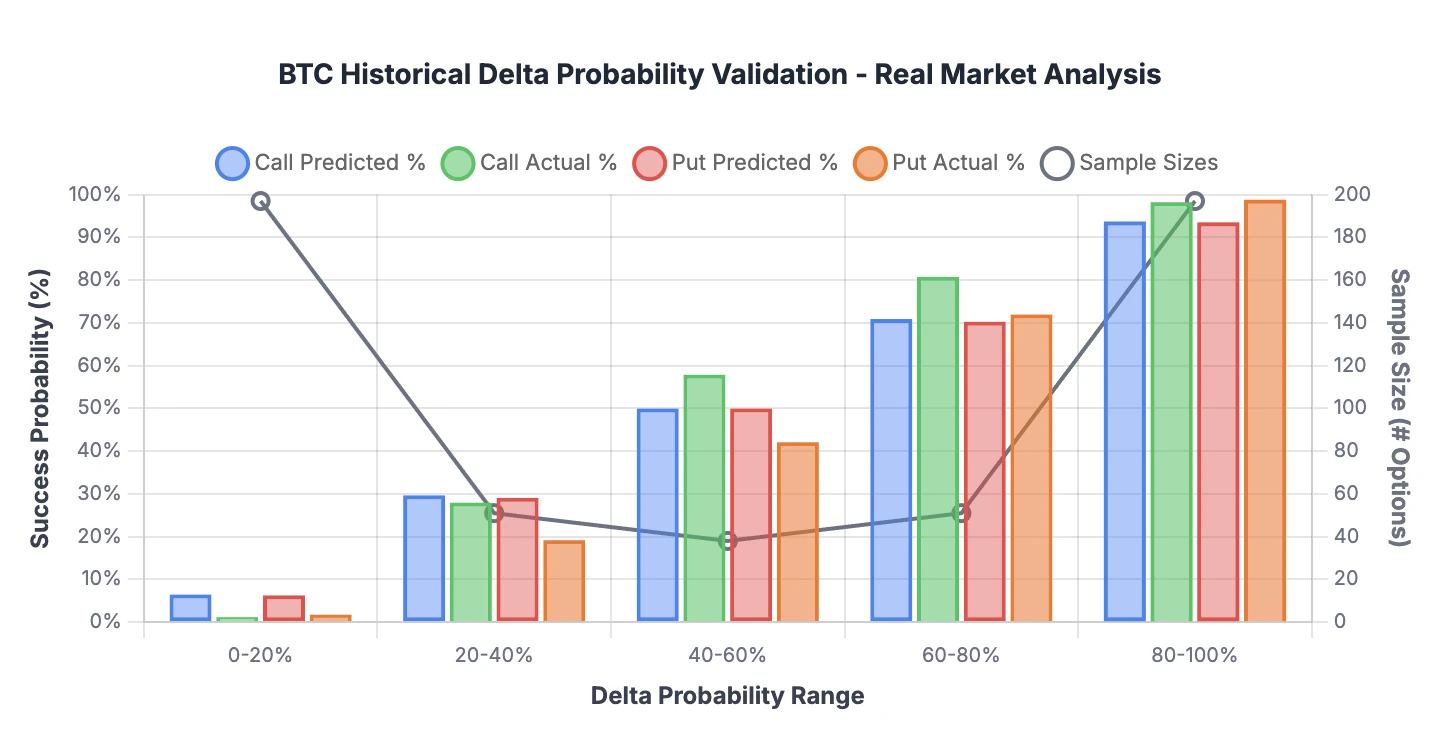Hide Sample Sizes line via legend circle
The image size is (1444, 746).
click(x=1057, y=163)
